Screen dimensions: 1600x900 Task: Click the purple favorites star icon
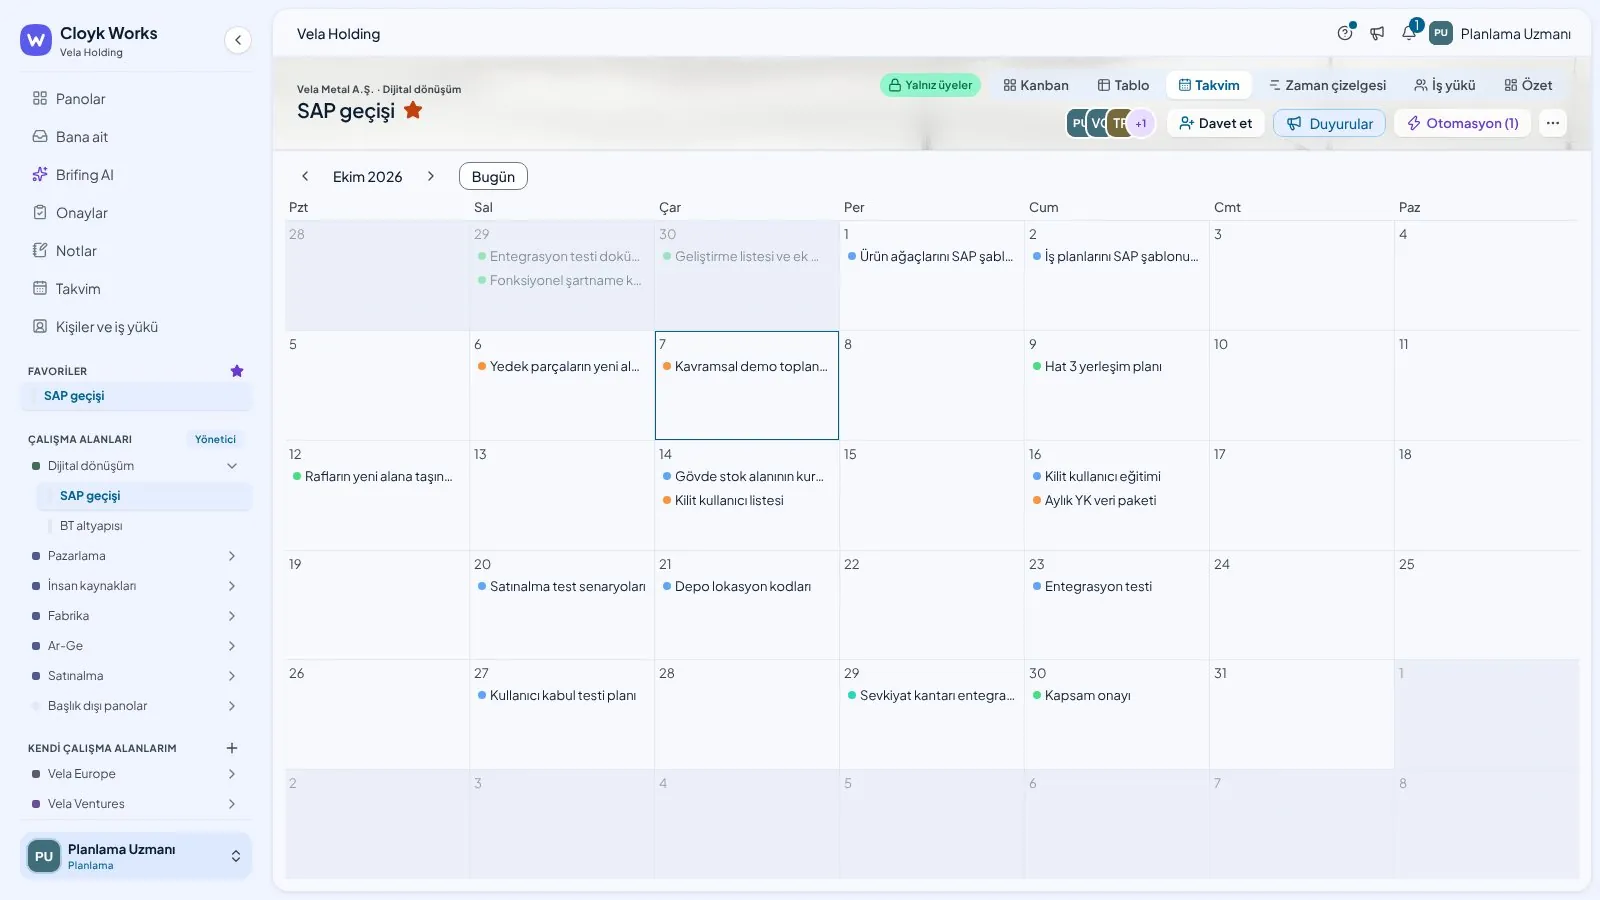click(237, 371)
